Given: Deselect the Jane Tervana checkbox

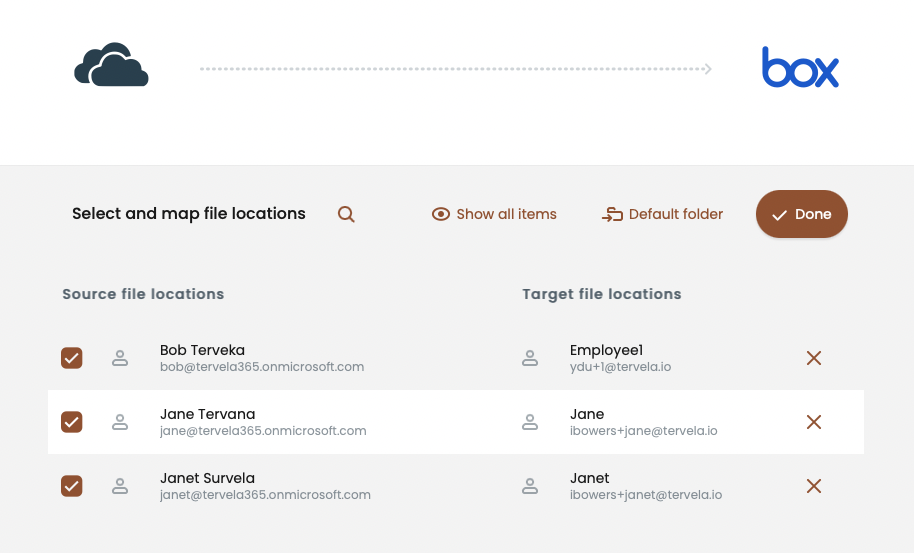Looking at the screenshot, I should 72,422.
